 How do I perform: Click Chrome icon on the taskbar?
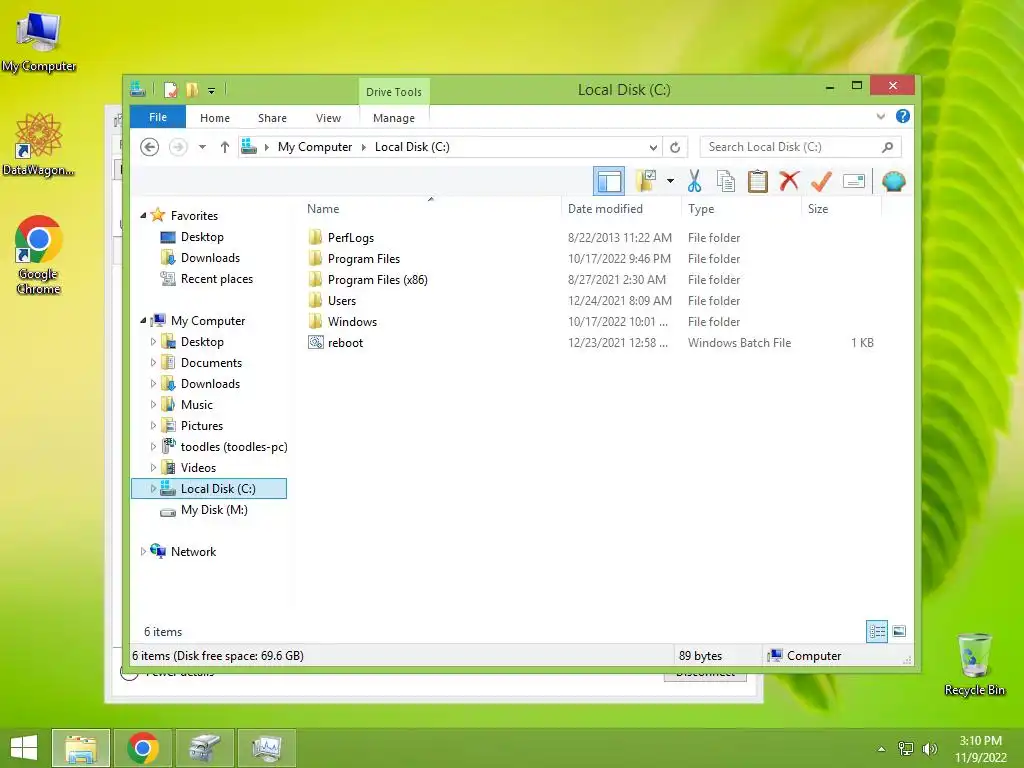pyautogui.click(x=143, y=748)
